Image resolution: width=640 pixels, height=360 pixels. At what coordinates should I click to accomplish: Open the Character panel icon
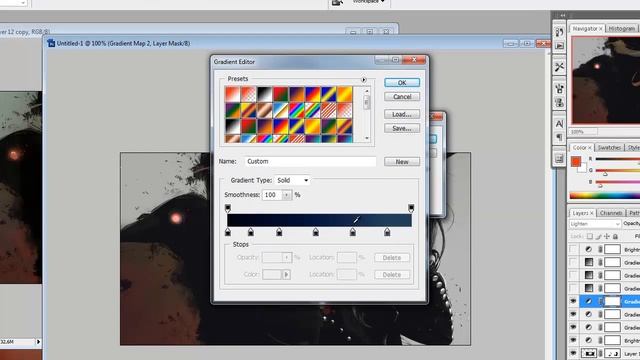coord(559,123)
